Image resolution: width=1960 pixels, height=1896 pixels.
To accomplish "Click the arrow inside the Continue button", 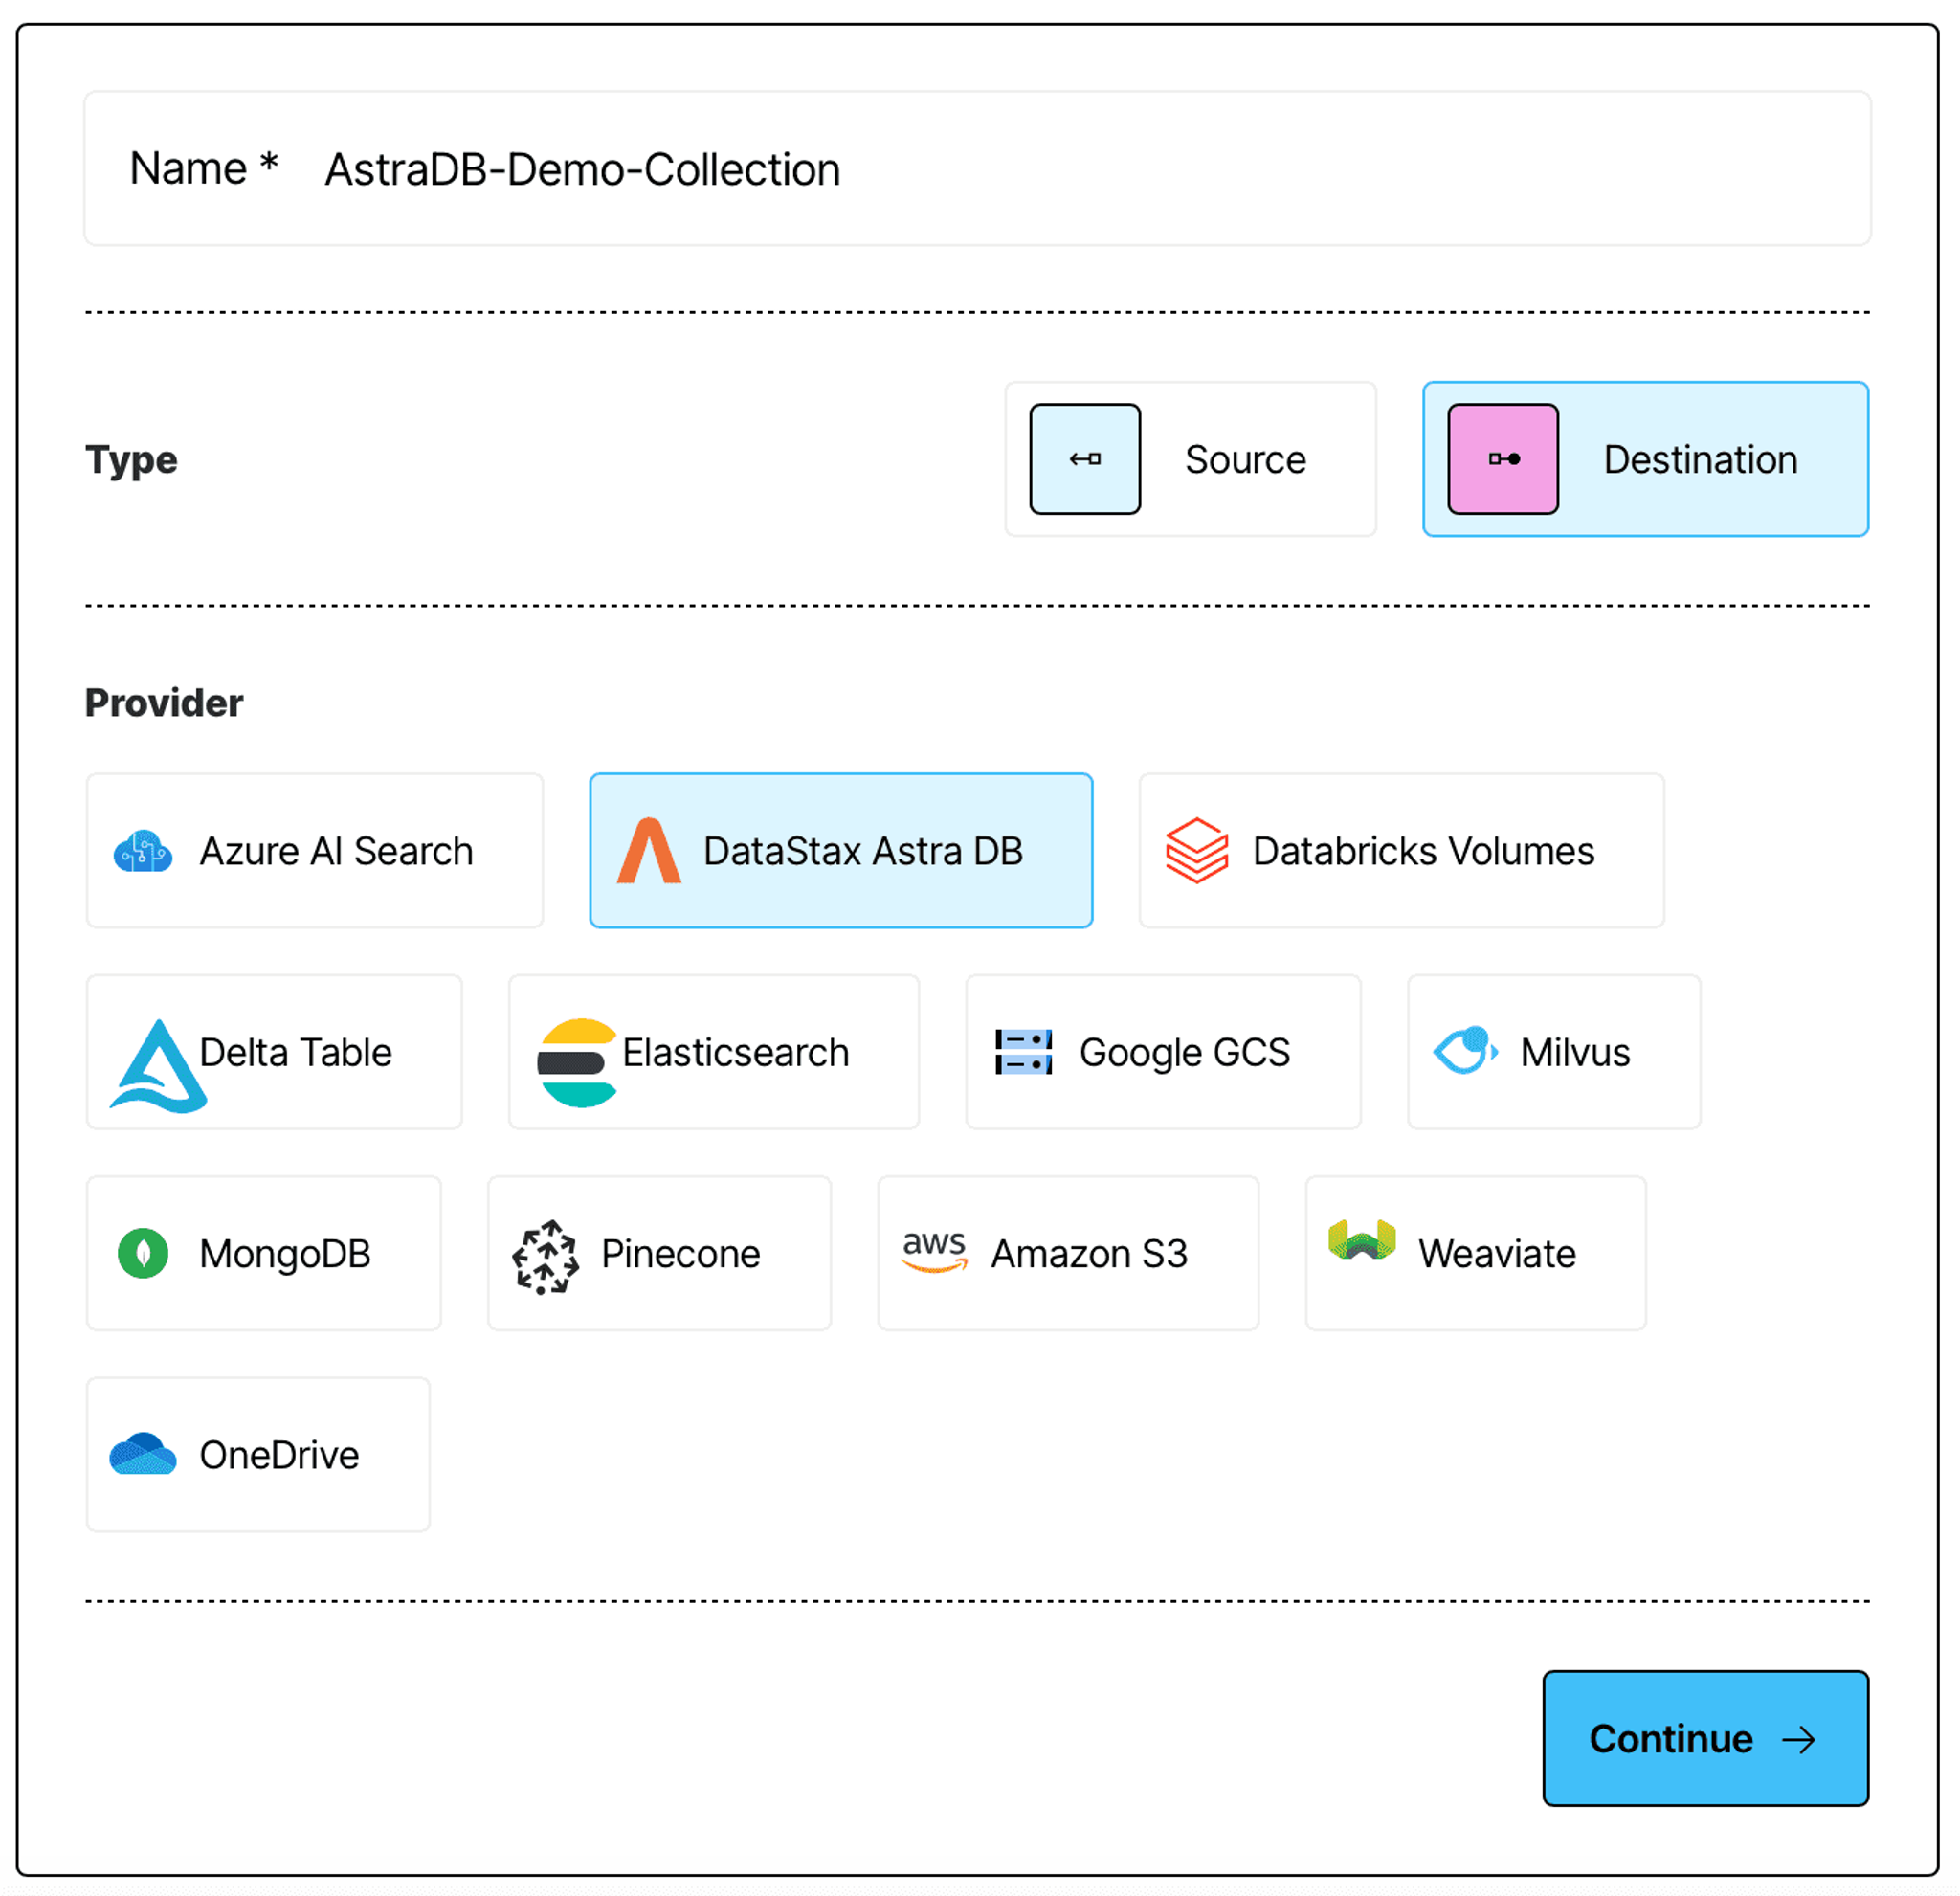I will [1799, 1740].
